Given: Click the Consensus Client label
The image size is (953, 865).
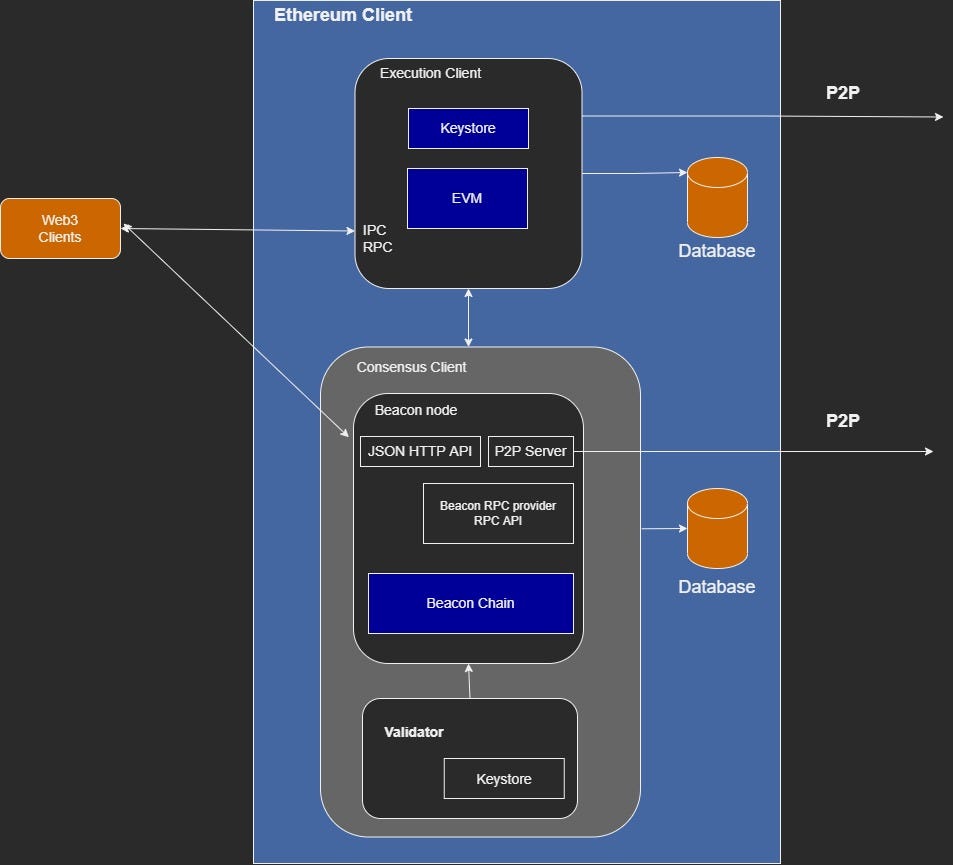Looking at the screenshot, I should [411, 367].
